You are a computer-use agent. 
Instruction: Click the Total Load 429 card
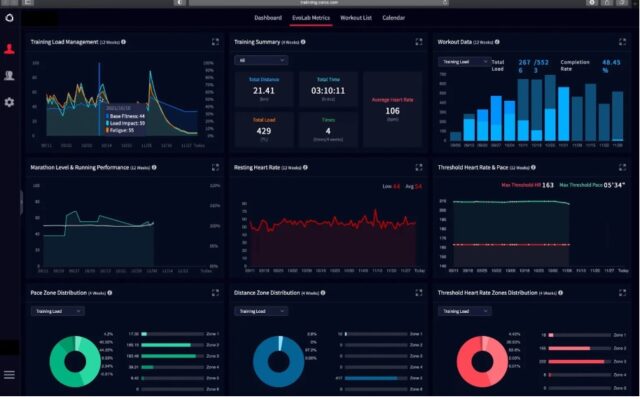264,130
